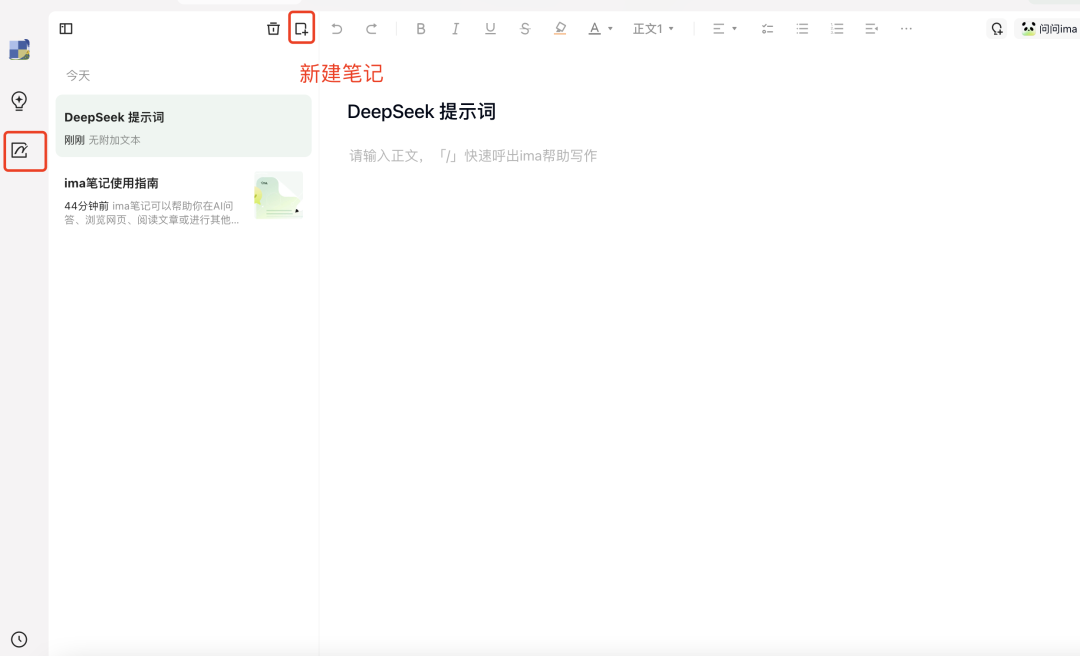Create a new note
Screen dimensions: 1080x656
302,29
